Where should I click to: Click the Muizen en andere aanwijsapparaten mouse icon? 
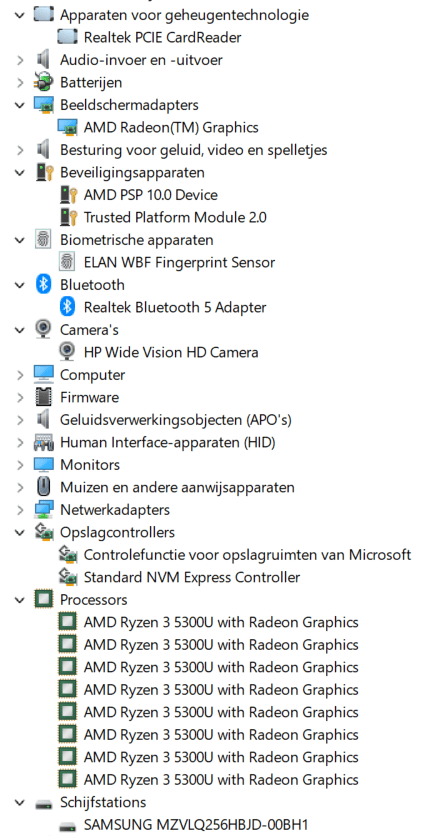[43, 487]
